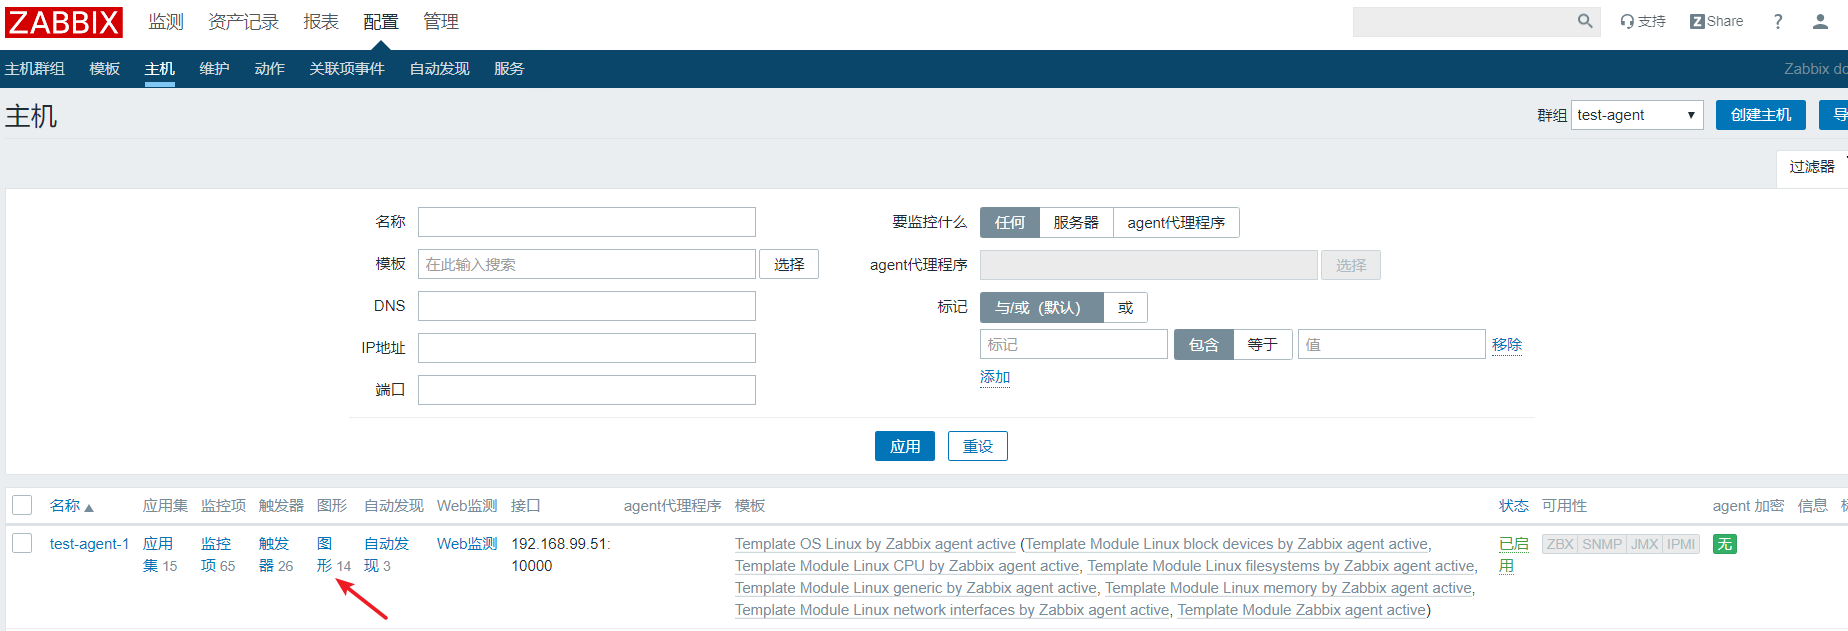Select agent代理程序 monitoring option

coord(1176,223)
